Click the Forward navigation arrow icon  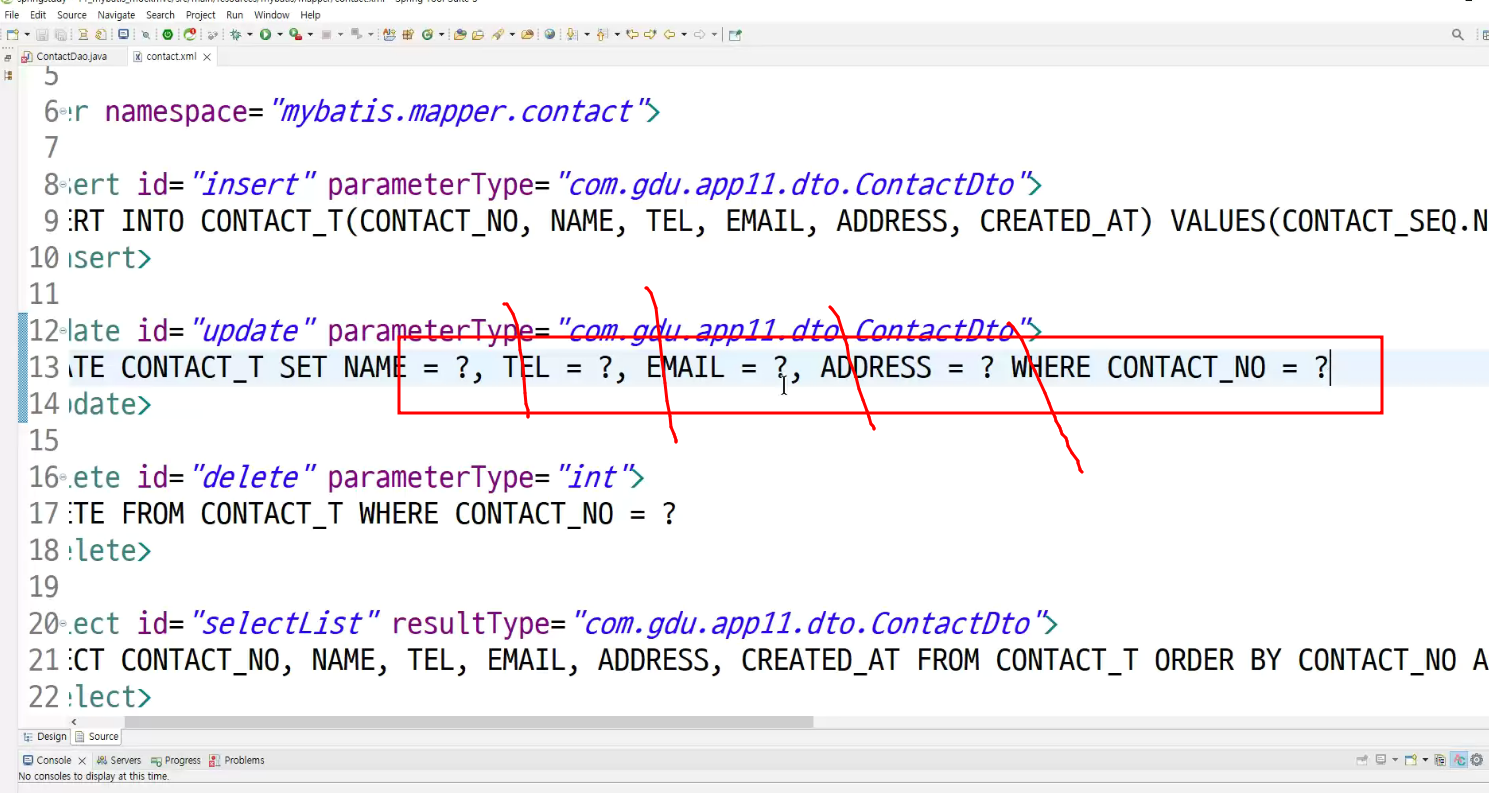(700, 34)
